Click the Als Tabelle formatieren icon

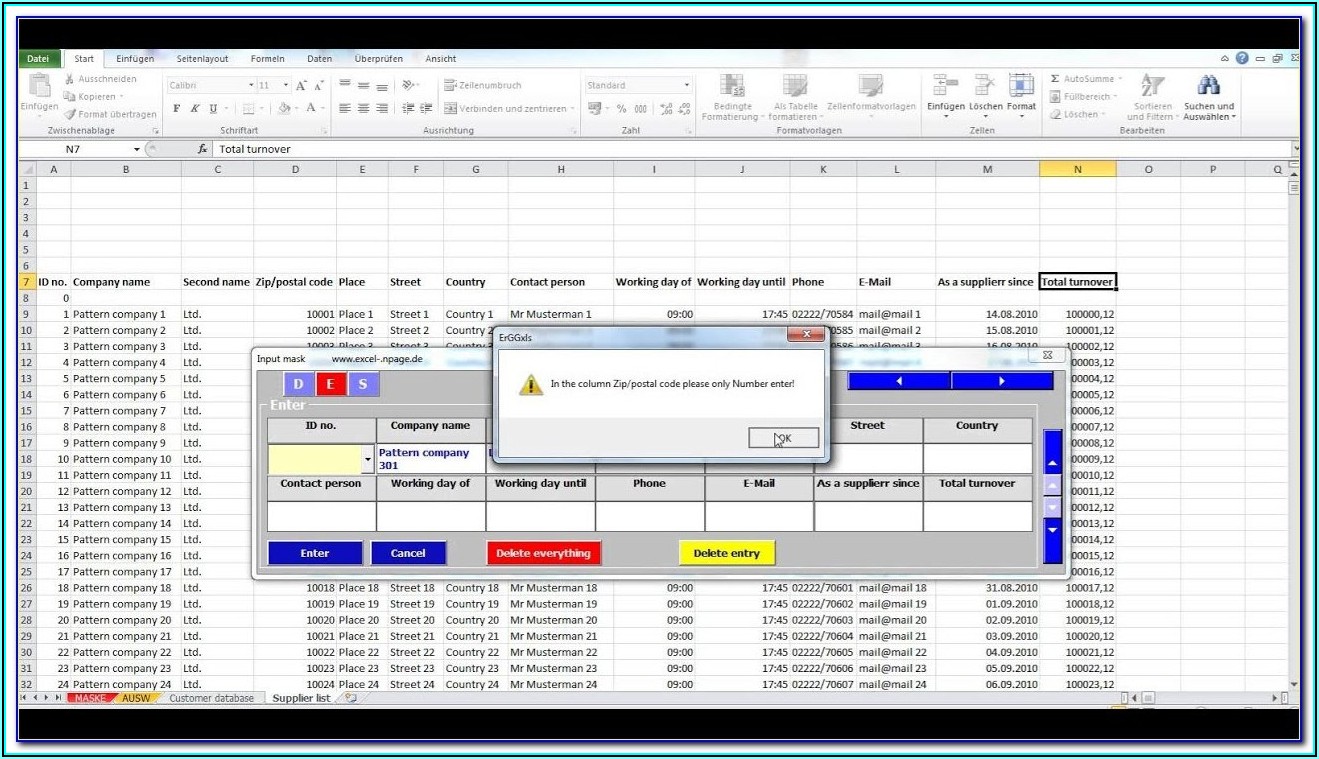tap(795, 86)
